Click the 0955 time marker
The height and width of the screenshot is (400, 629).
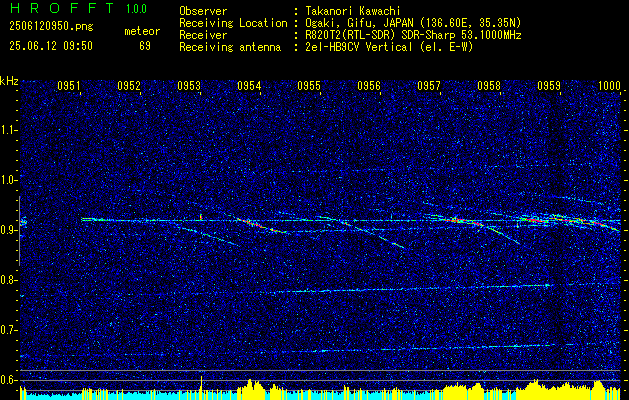click(309, 86)
